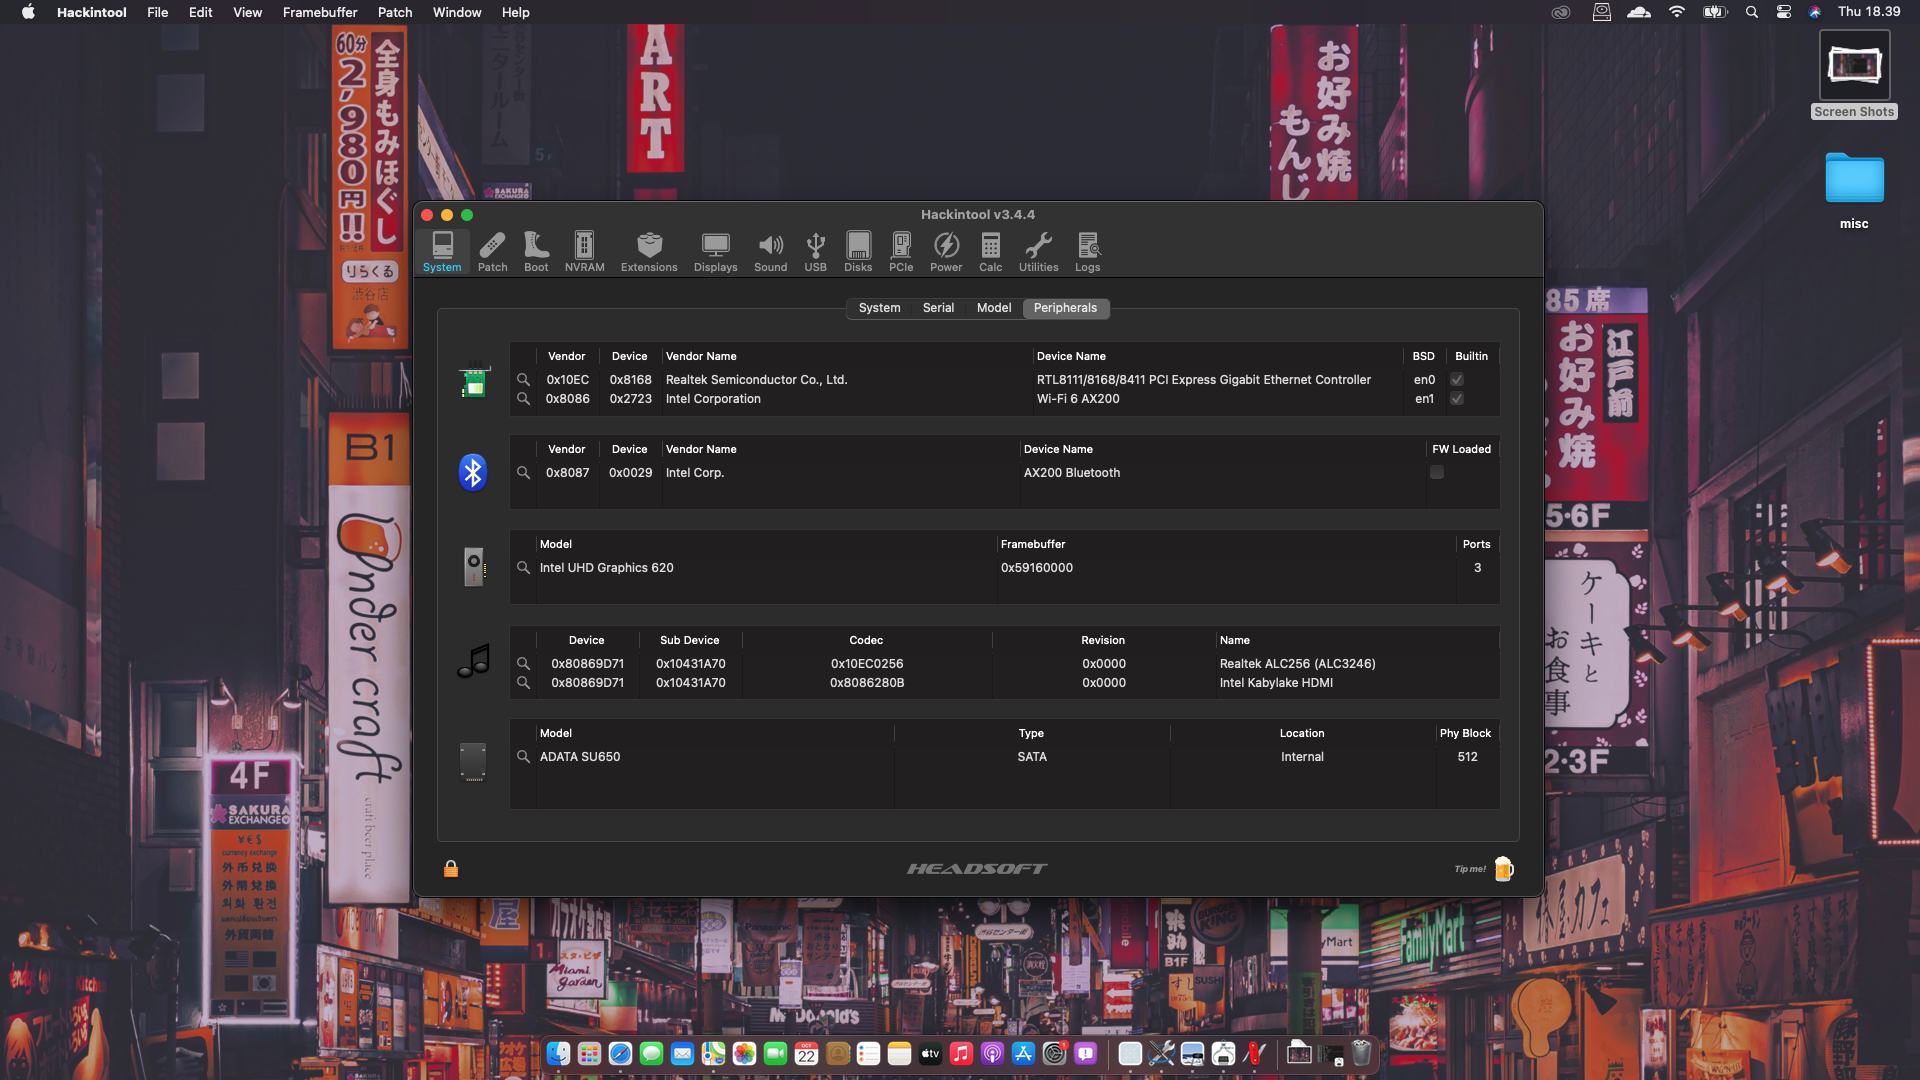
Task: Toggle Builtin checkbox for Wi-Fi 6 AX200
Action: (1457, 399)
